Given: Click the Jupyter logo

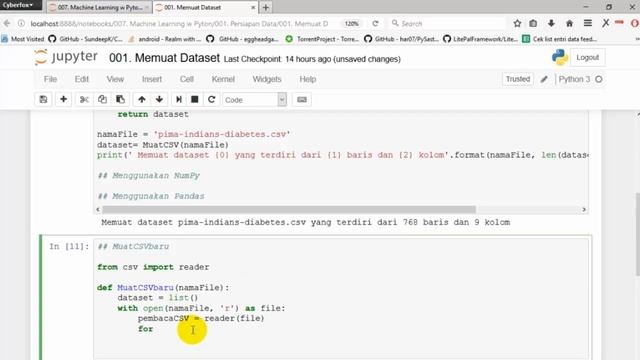Looking at the screenshot, I should click(x=66, y=57).
